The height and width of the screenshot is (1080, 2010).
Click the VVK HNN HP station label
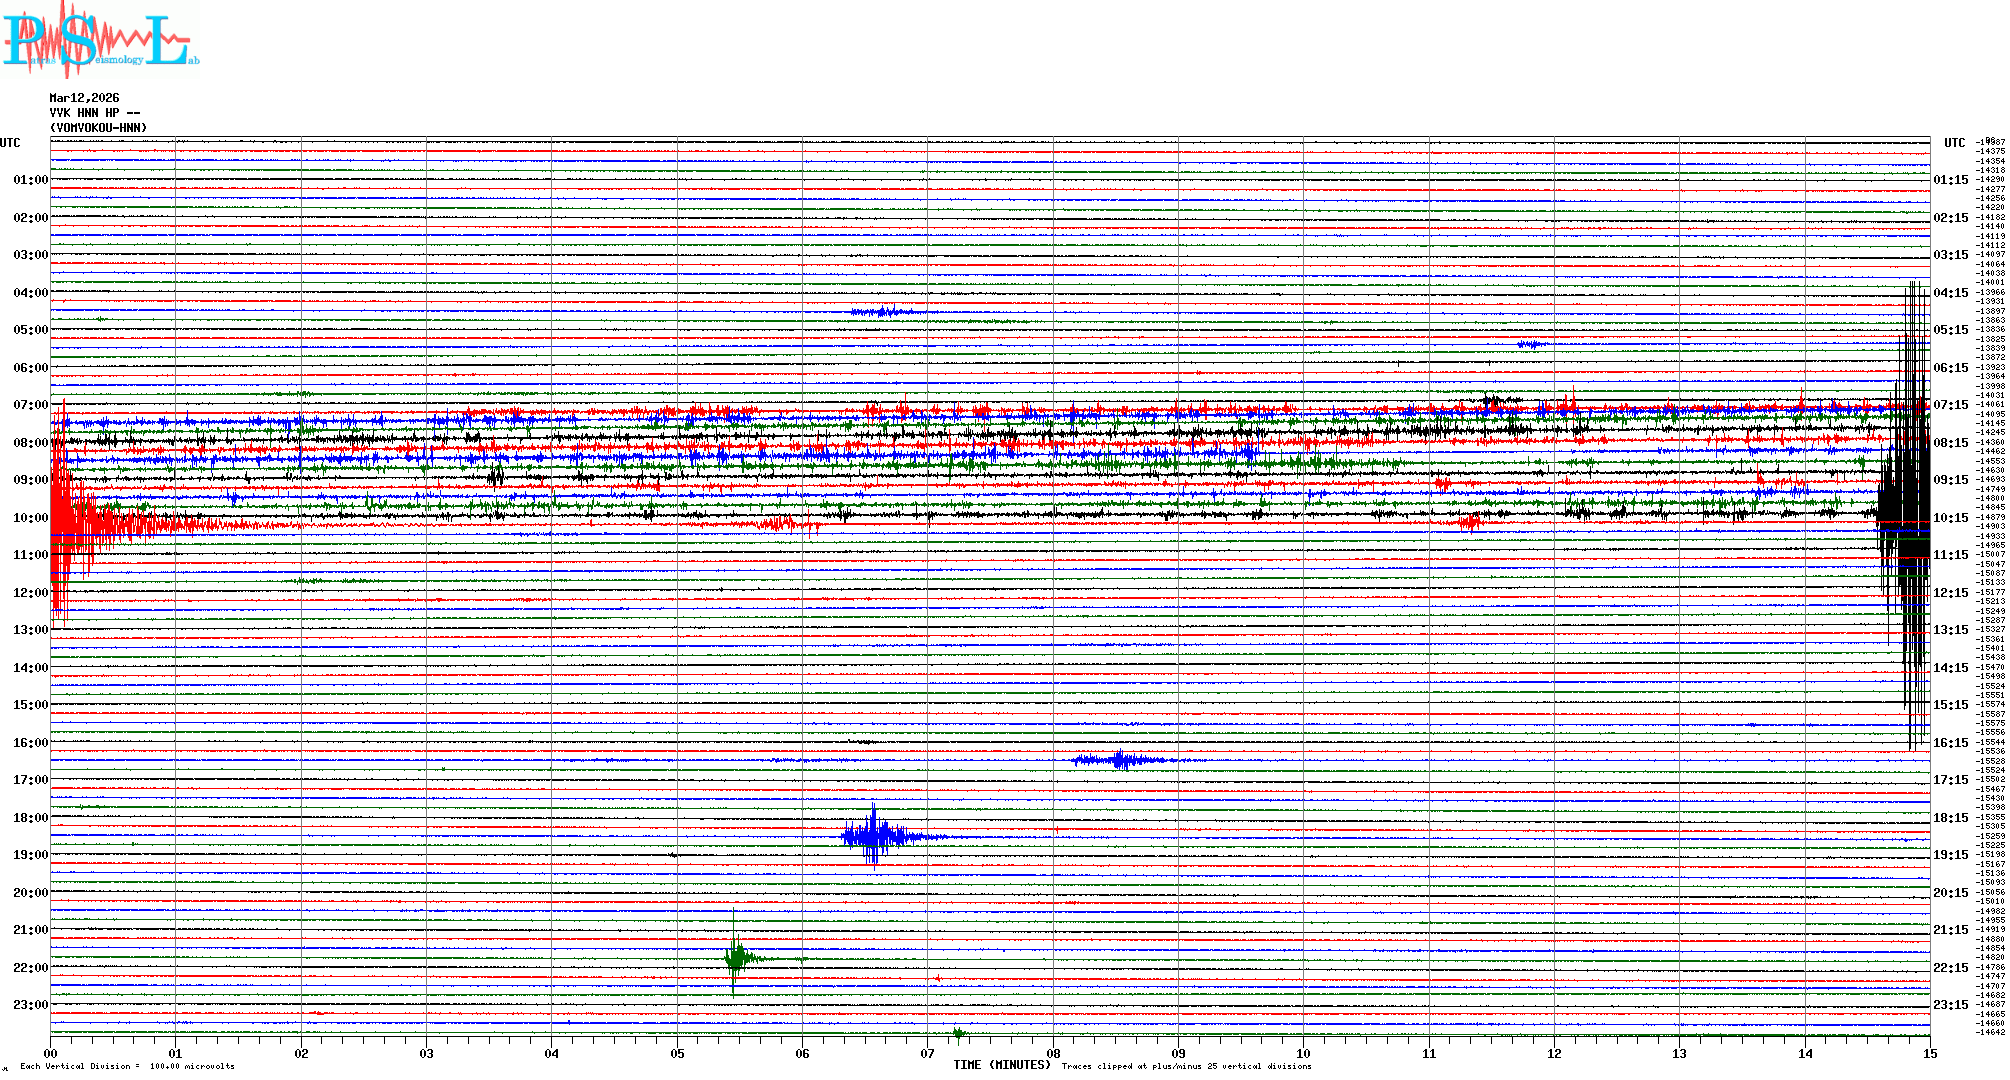pos(94,113)
